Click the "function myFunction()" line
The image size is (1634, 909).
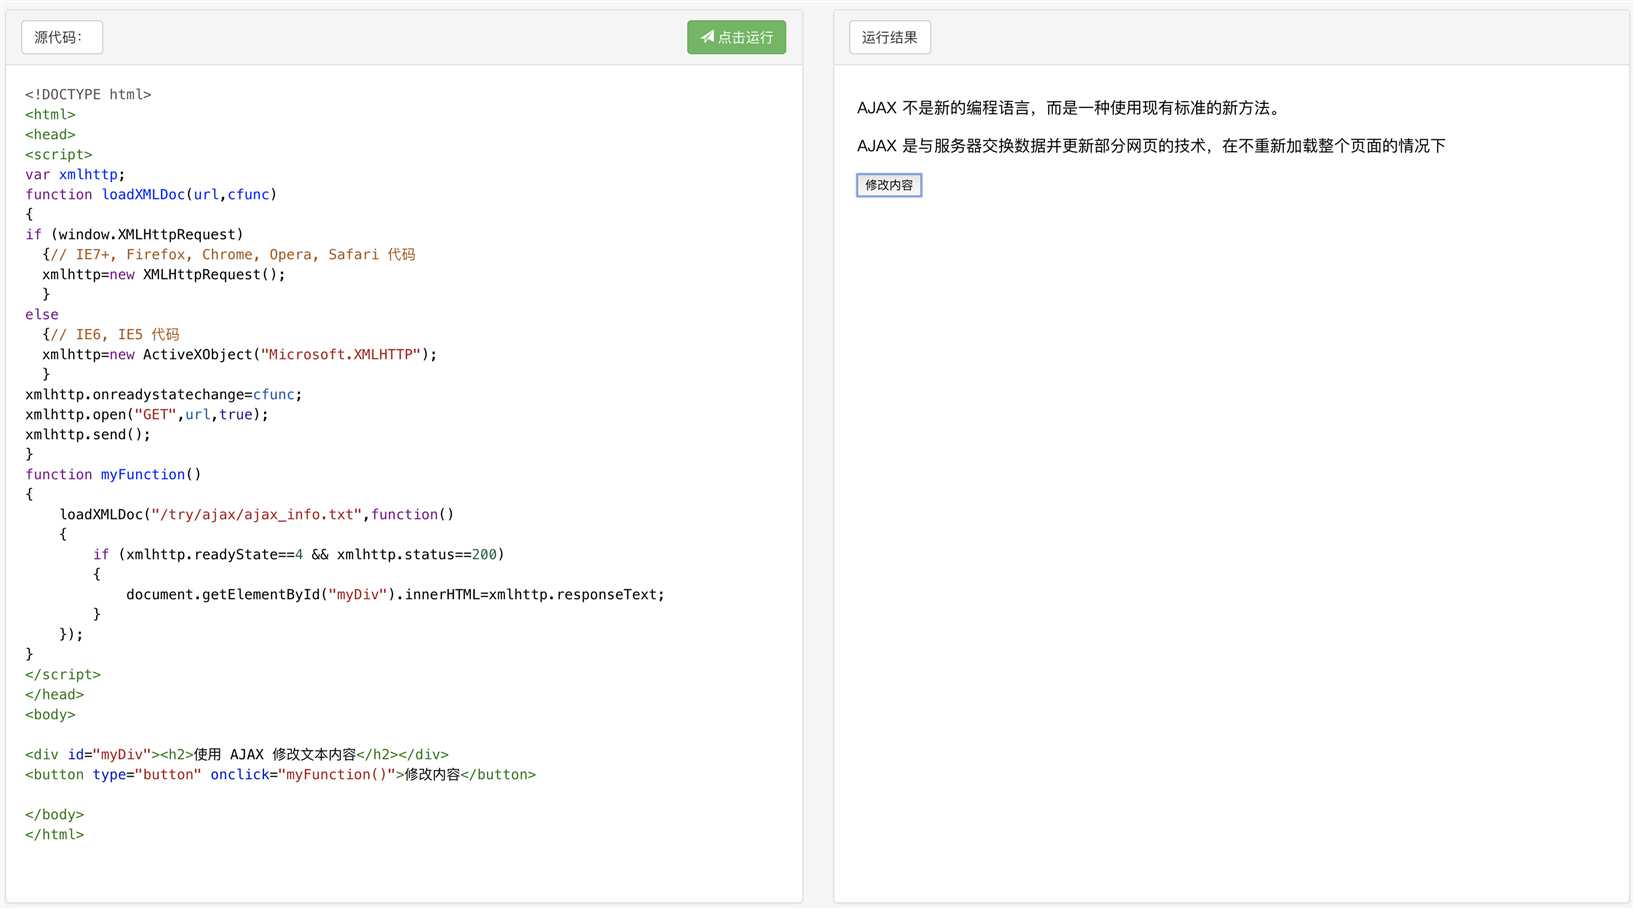pos(113,475)
